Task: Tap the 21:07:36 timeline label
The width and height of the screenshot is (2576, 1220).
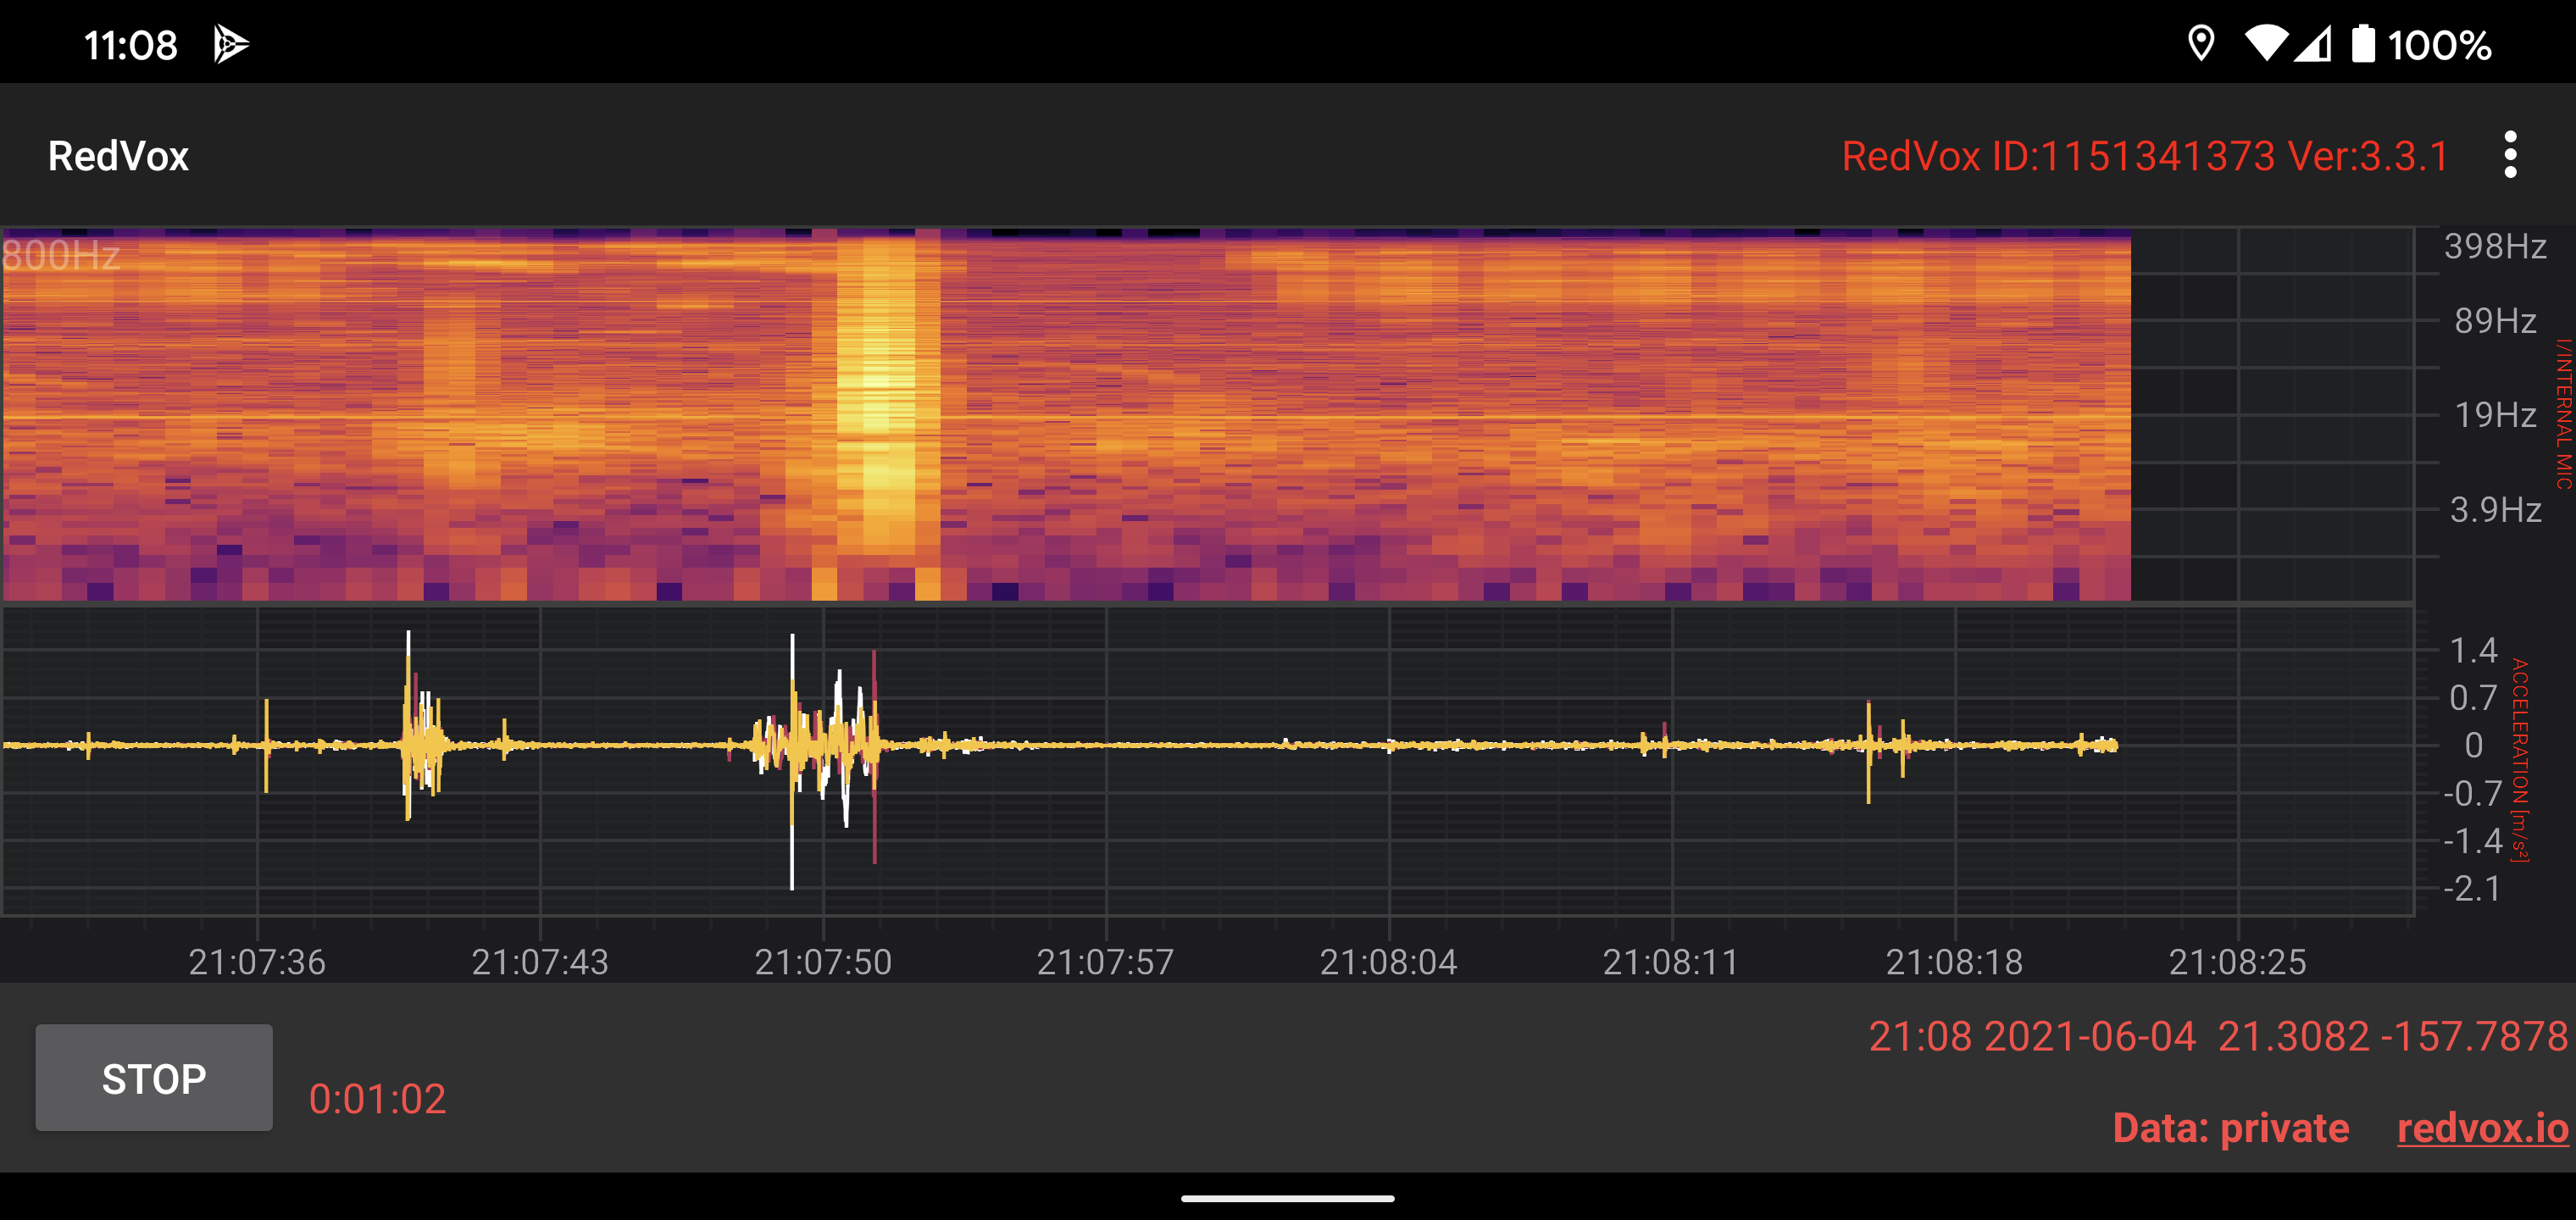Action: [x=257, y=961]
